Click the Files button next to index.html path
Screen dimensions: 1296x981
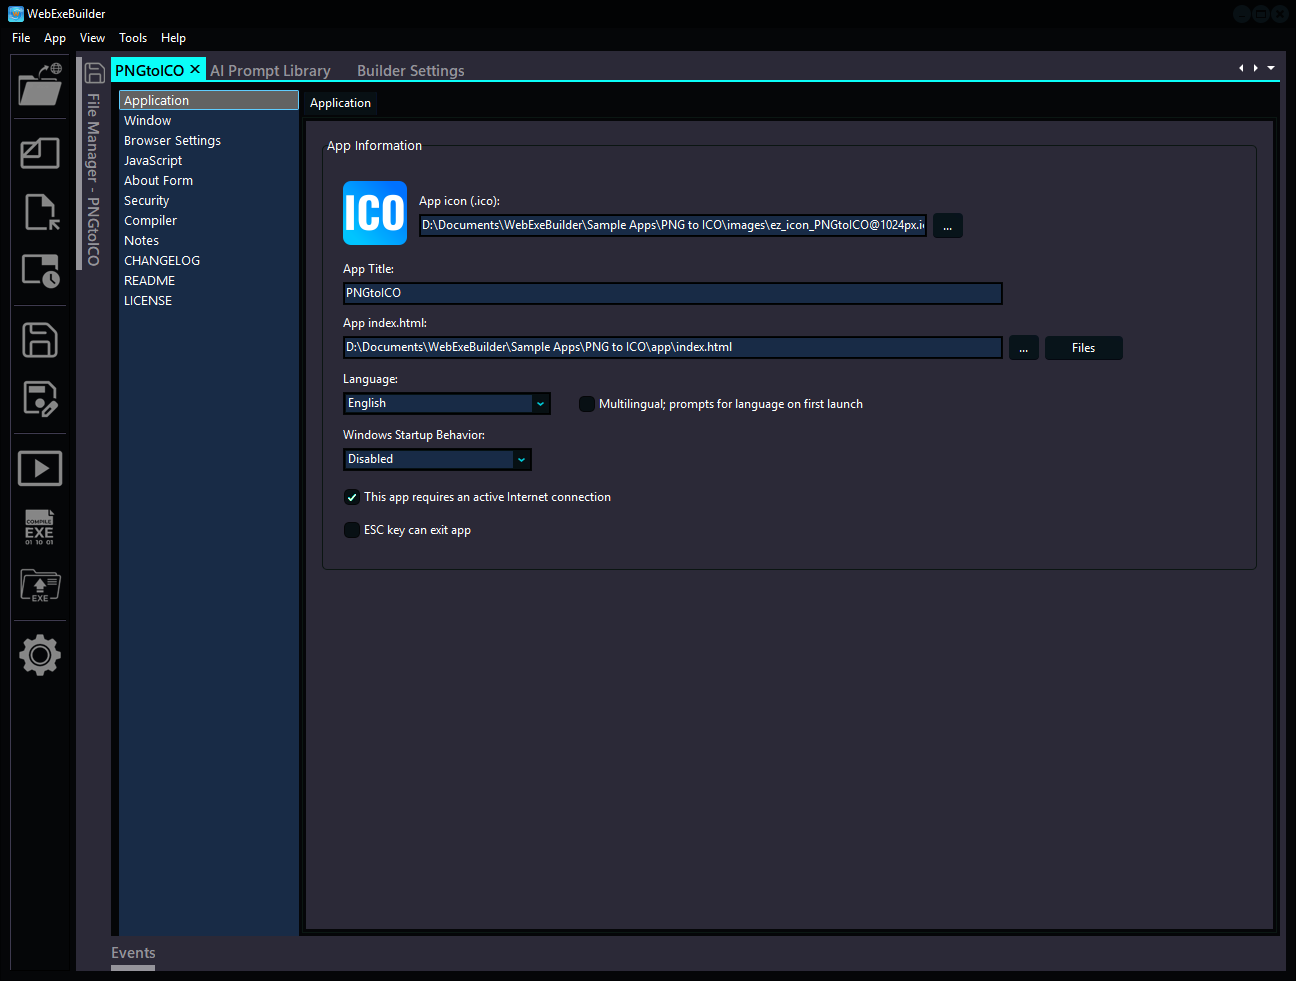(x=1083, y=347)
